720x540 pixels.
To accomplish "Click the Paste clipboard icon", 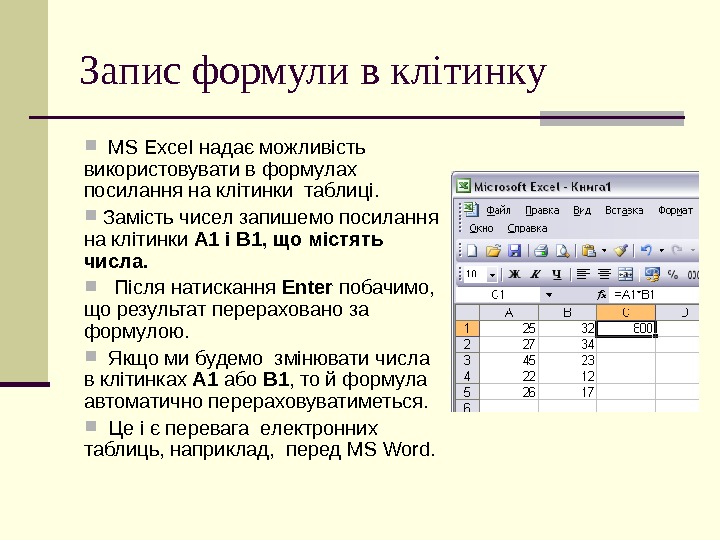I will click(589, 251).
